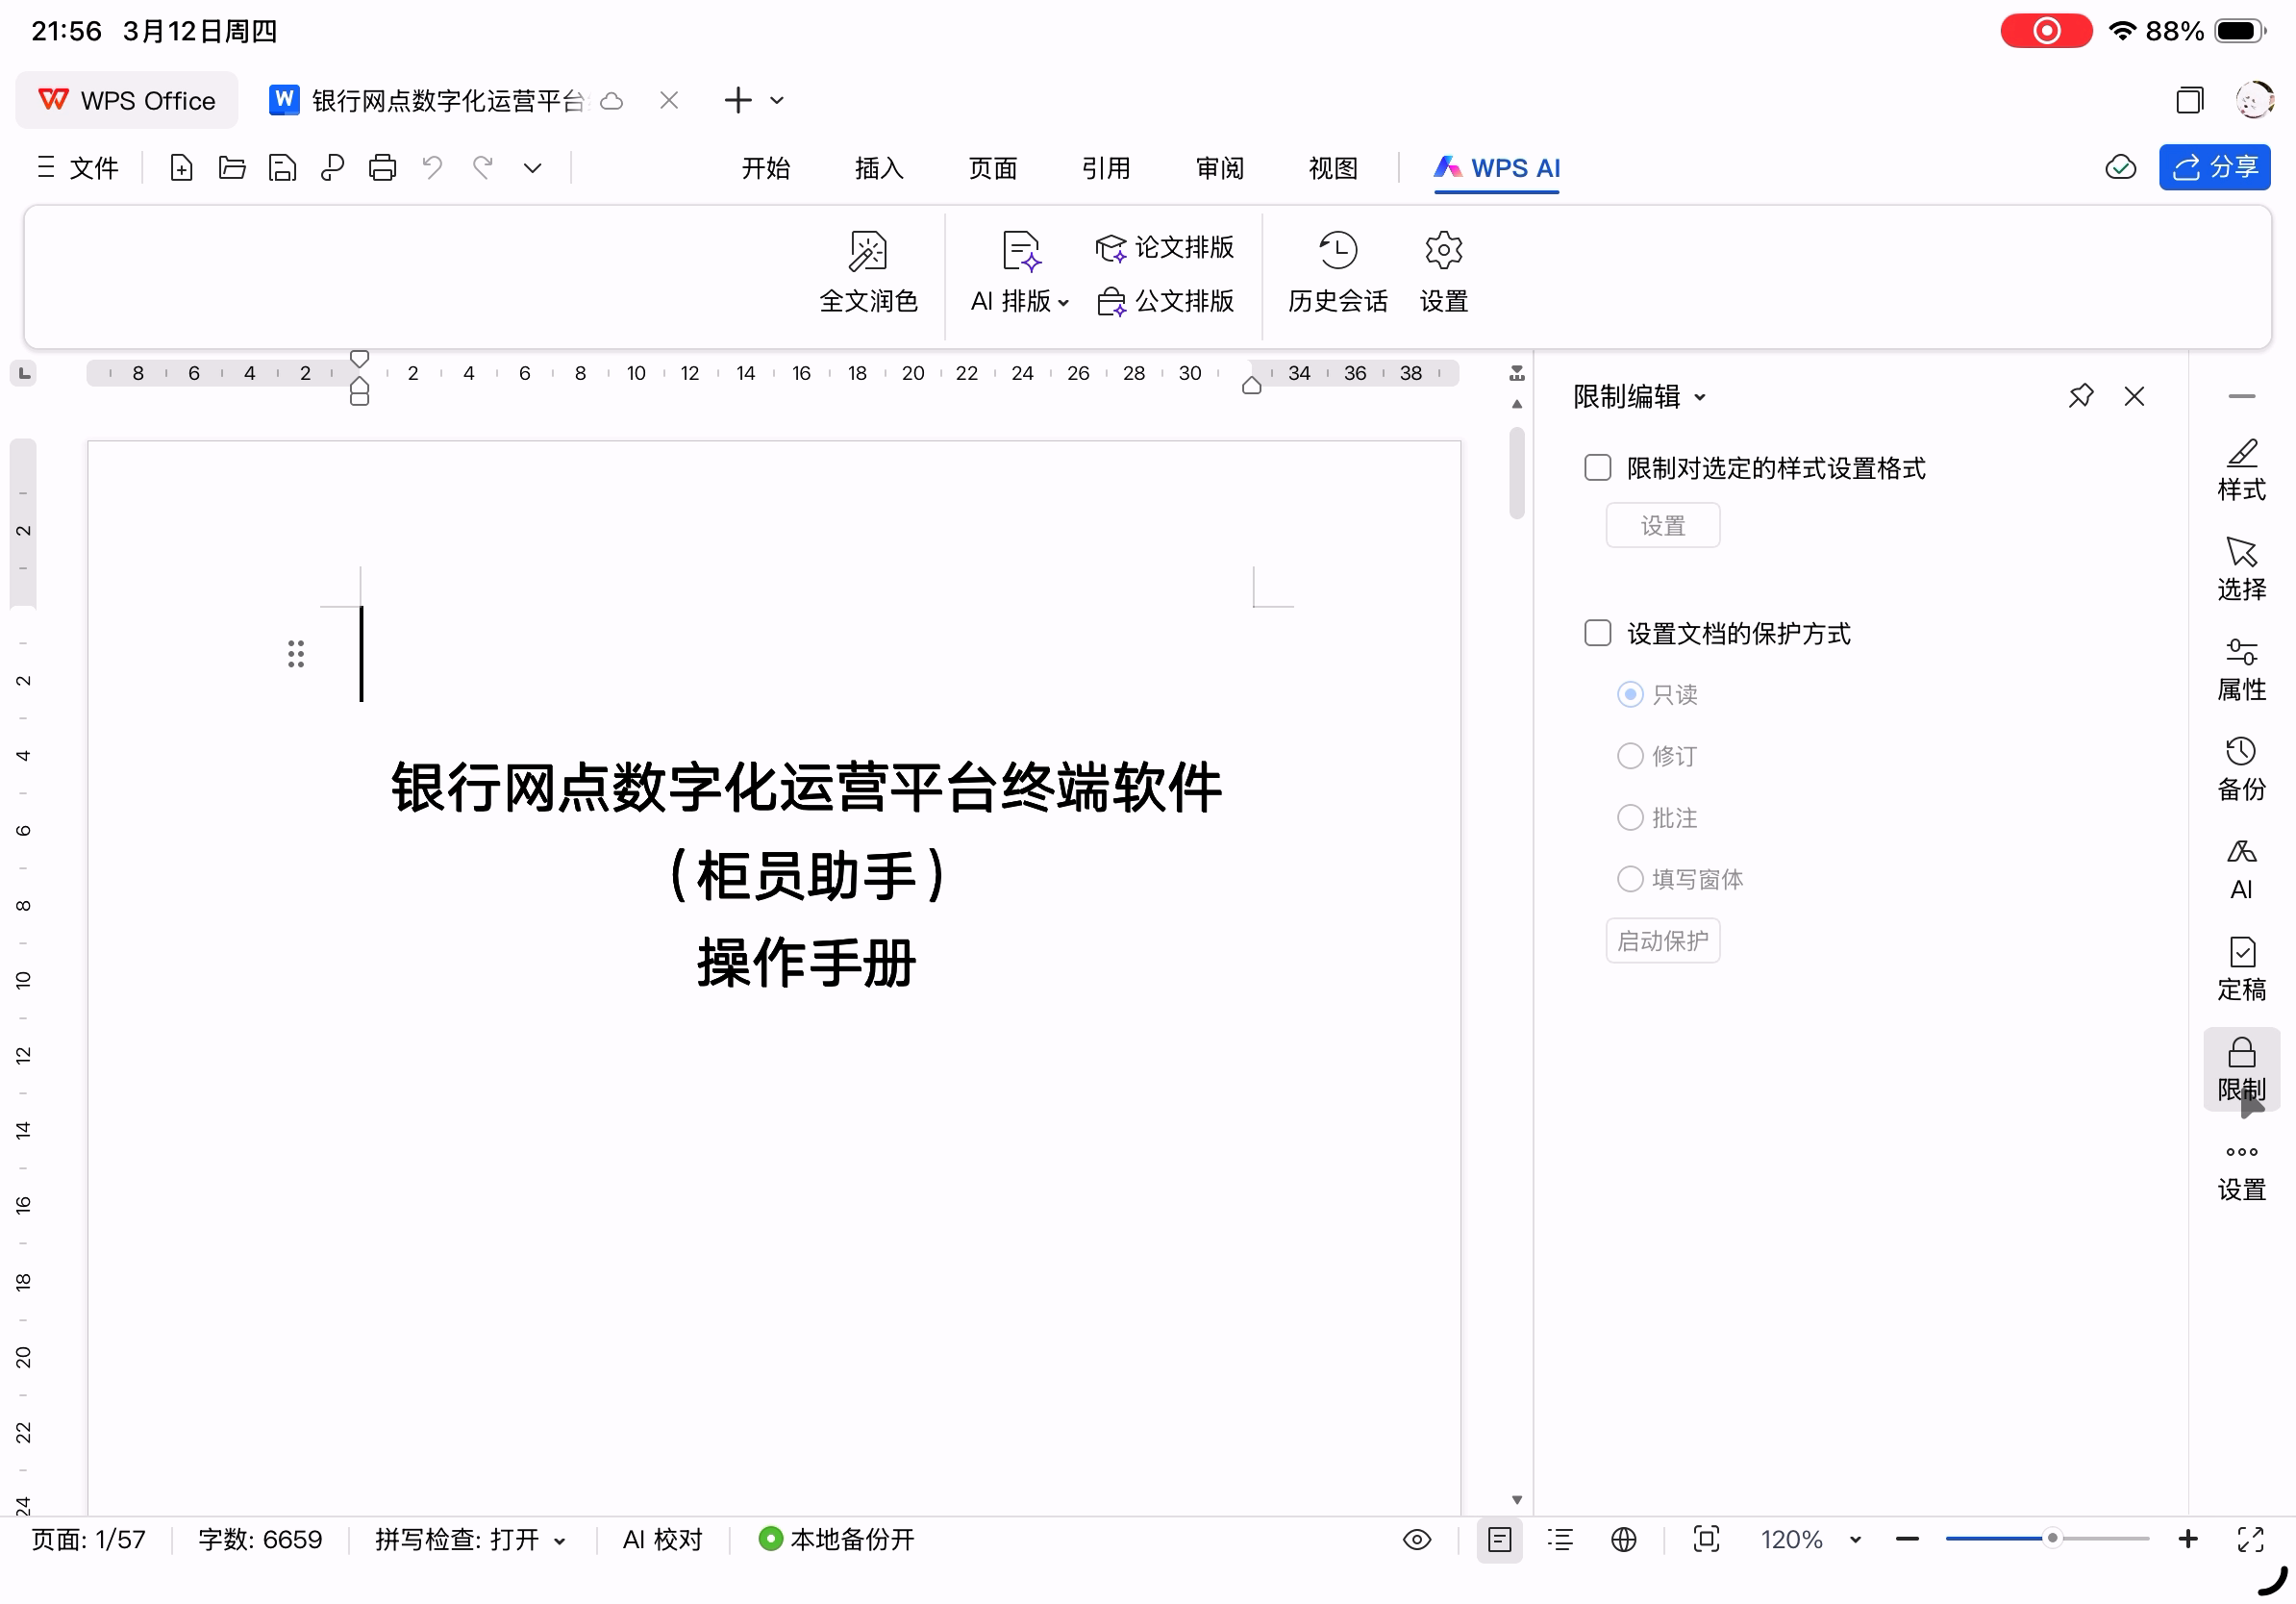This screenshot has width=2296, height=1604.
Task: Switch to the 审阅 tab
Action: 1219,168
